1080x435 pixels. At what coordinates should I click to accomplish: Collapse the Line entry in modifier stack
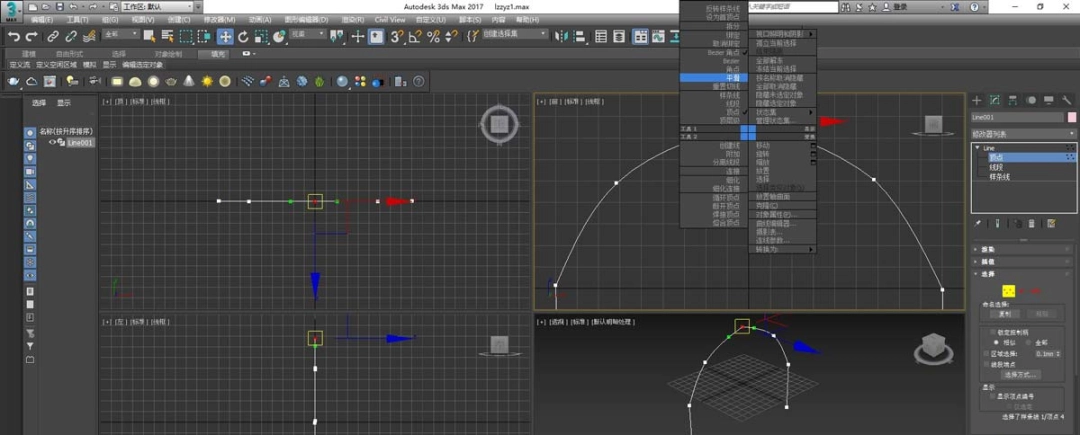tap(977, 148)
